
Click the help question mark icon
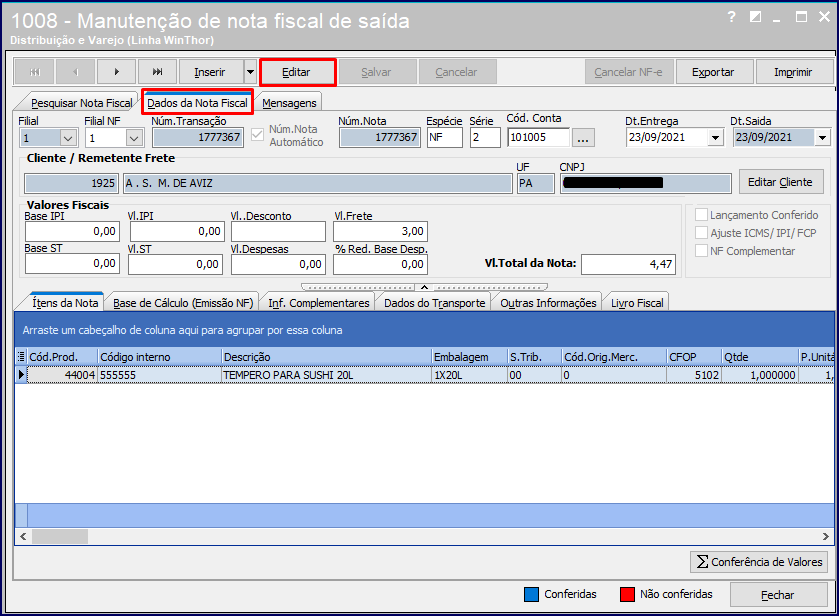[x=731, y=17]
